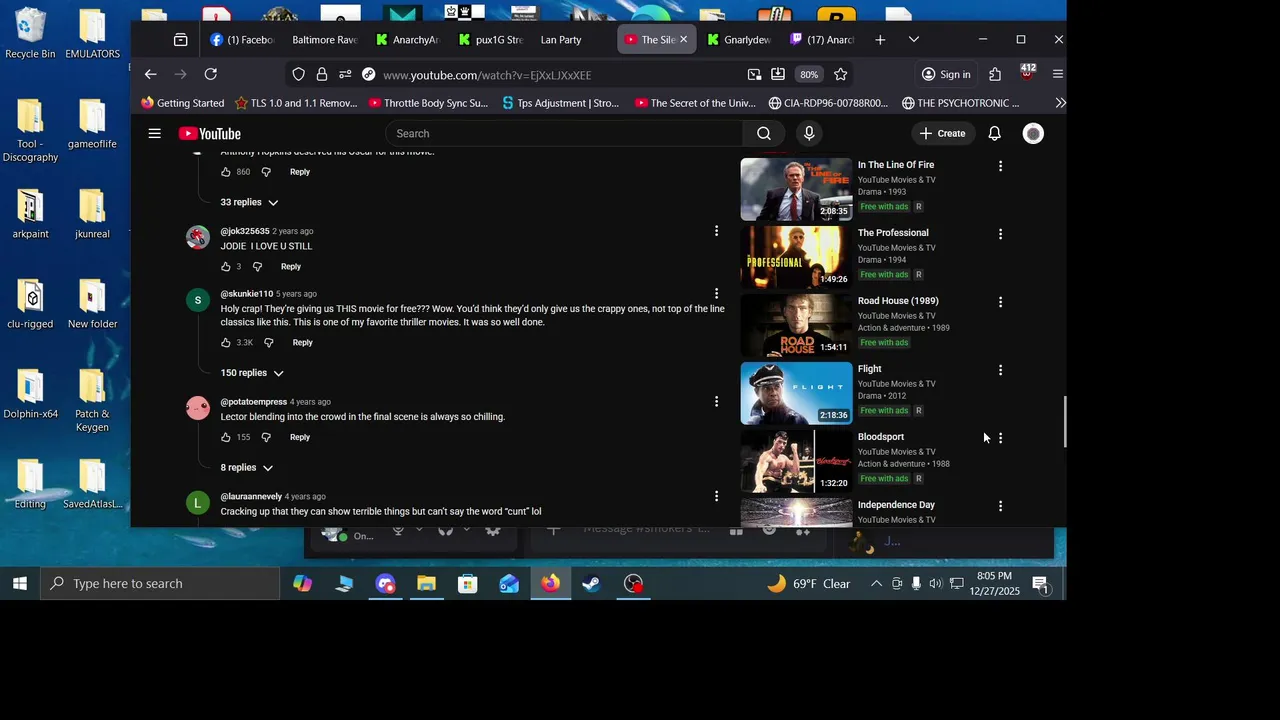Viewport: 1280px width, 720px height.
Task: Open the Firefox View tab overview icon
Action: (x=180, y=40)
